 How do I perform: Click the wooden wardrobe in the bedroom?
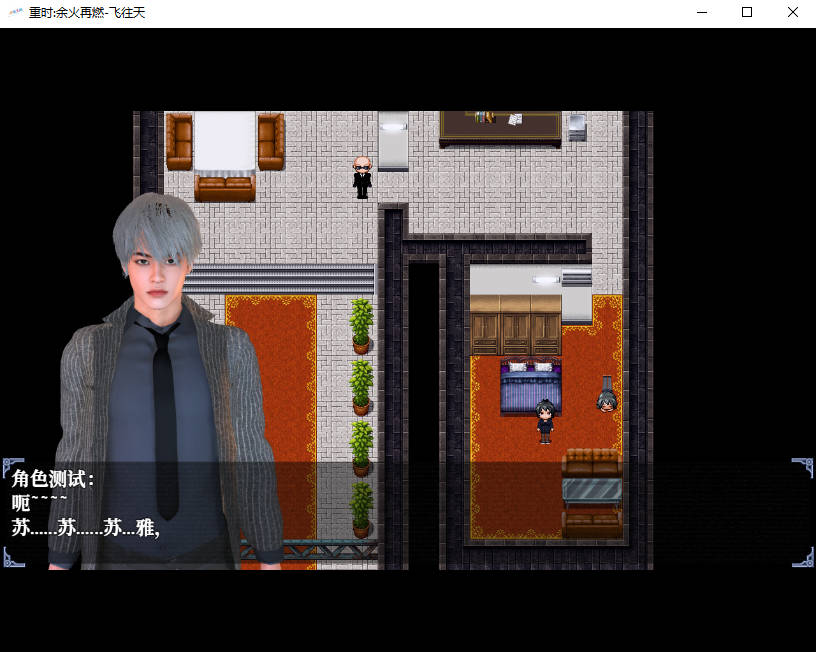515,325
